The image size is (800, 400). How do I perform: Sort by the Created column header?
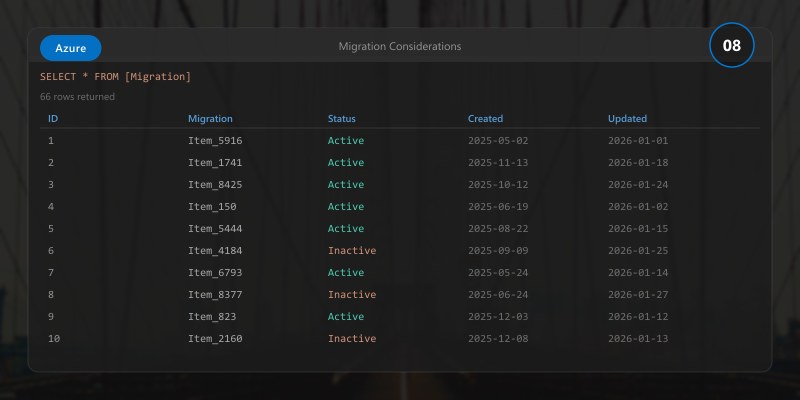coord(485,118)
